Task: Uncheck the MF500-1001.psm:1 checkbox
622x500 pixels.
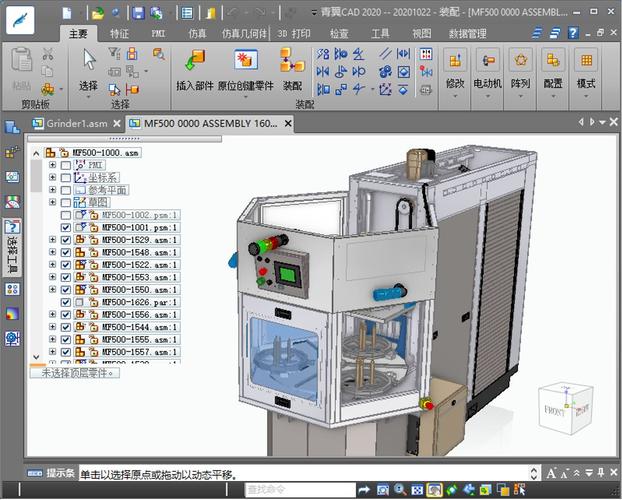Action: tap(66, 228)
